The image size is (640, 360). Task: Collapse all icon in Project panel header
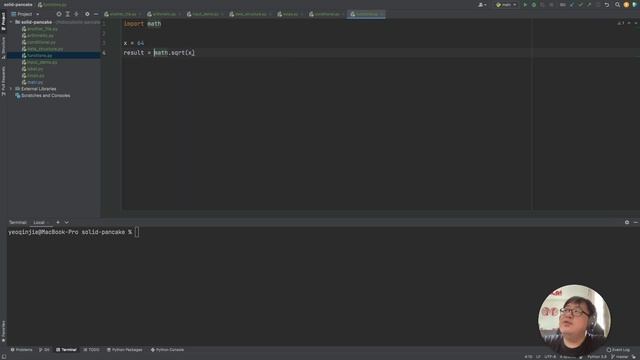coord(76,14)
